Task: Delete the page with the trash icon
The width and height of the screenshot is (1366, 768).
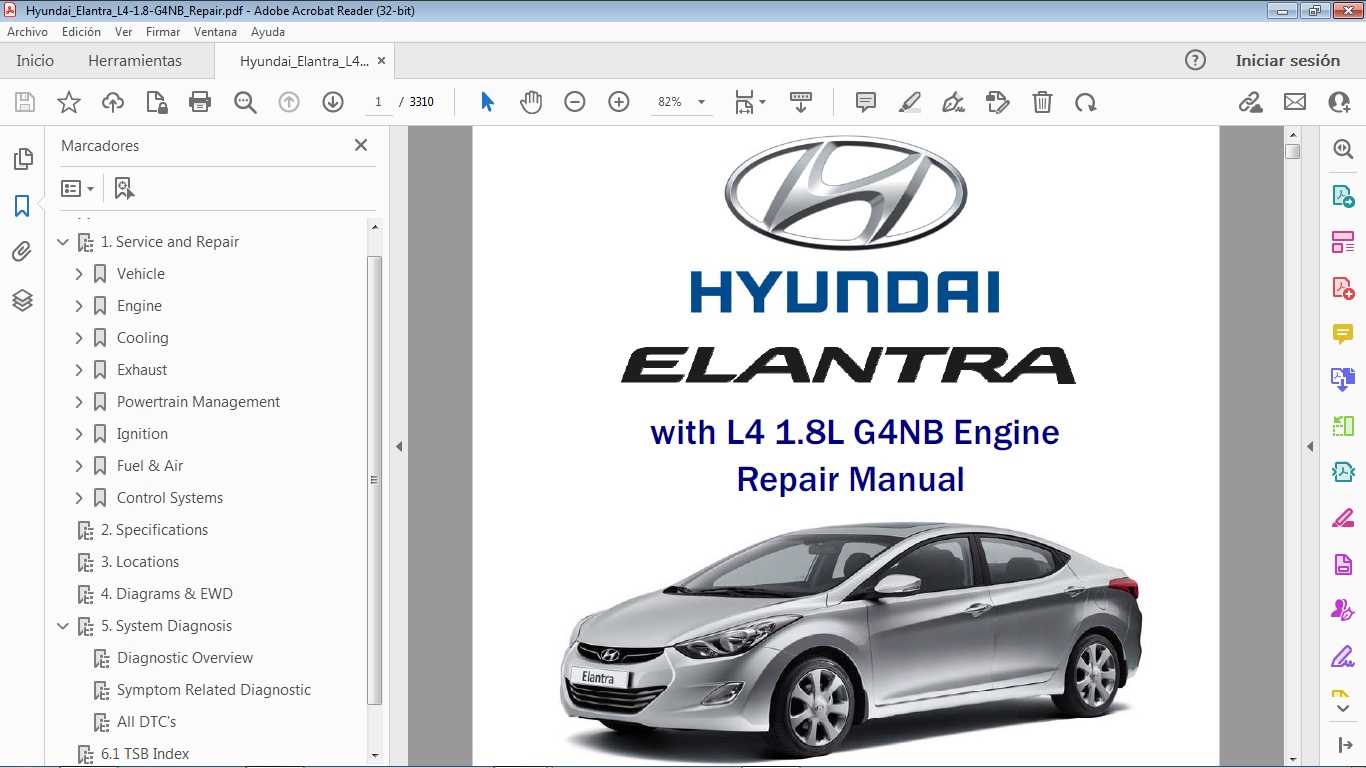Action: [x=1042, y=102]
